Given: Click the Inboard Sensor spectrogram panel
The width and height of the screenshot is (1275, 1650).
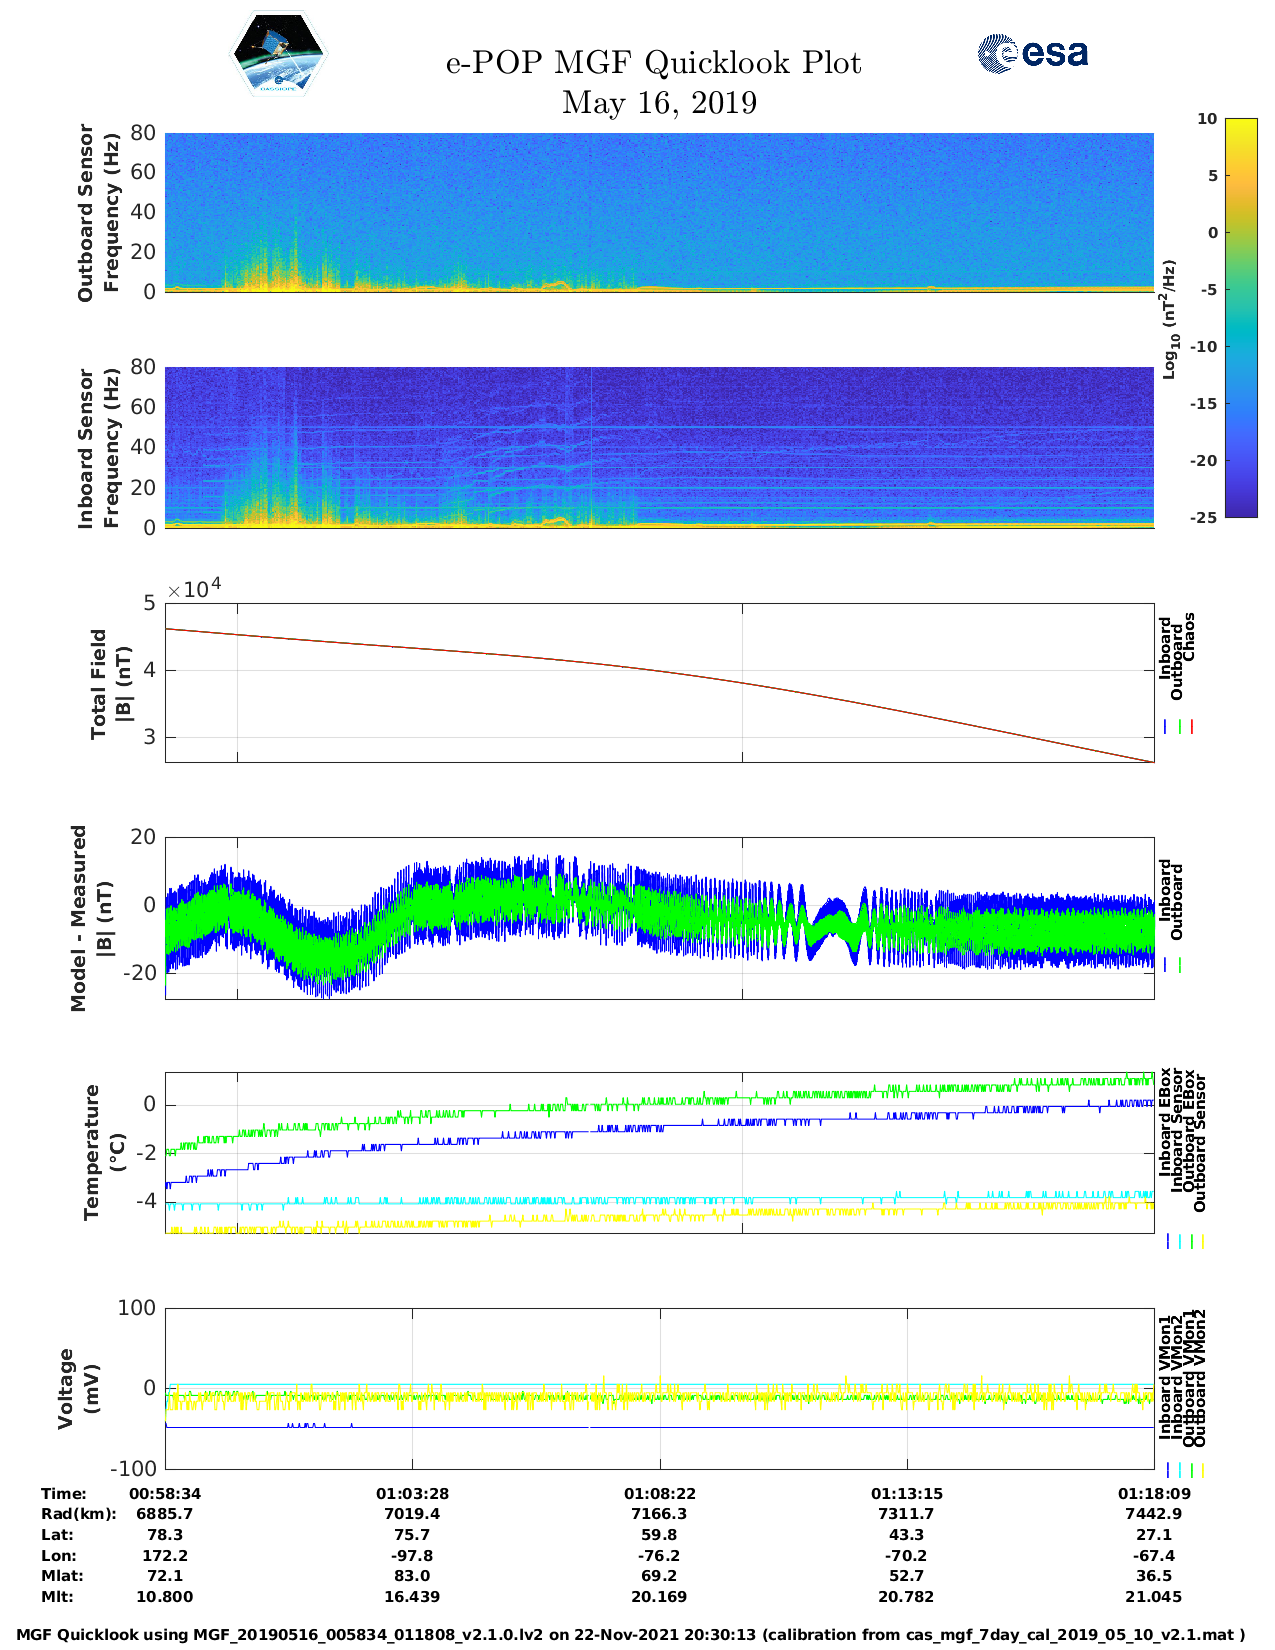Looking at the screenshot, I should coord(659,447).
